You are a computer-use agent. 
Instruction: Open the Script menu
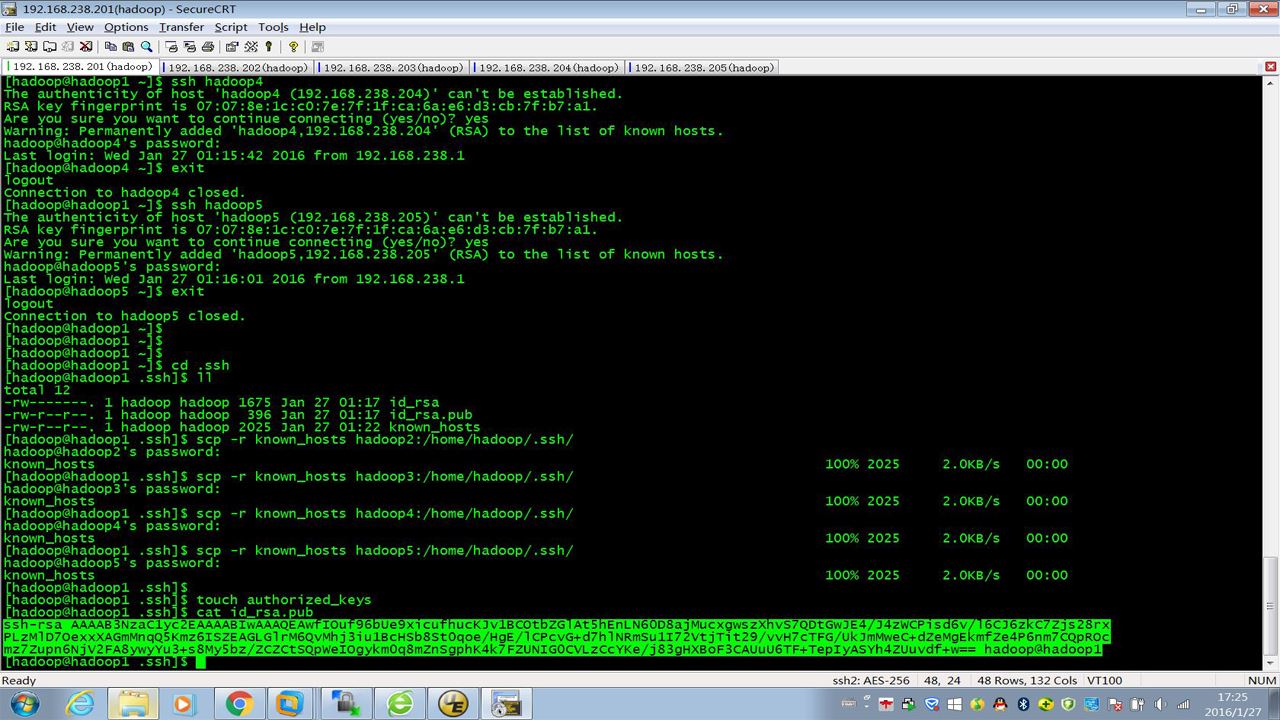coord(231,27)
